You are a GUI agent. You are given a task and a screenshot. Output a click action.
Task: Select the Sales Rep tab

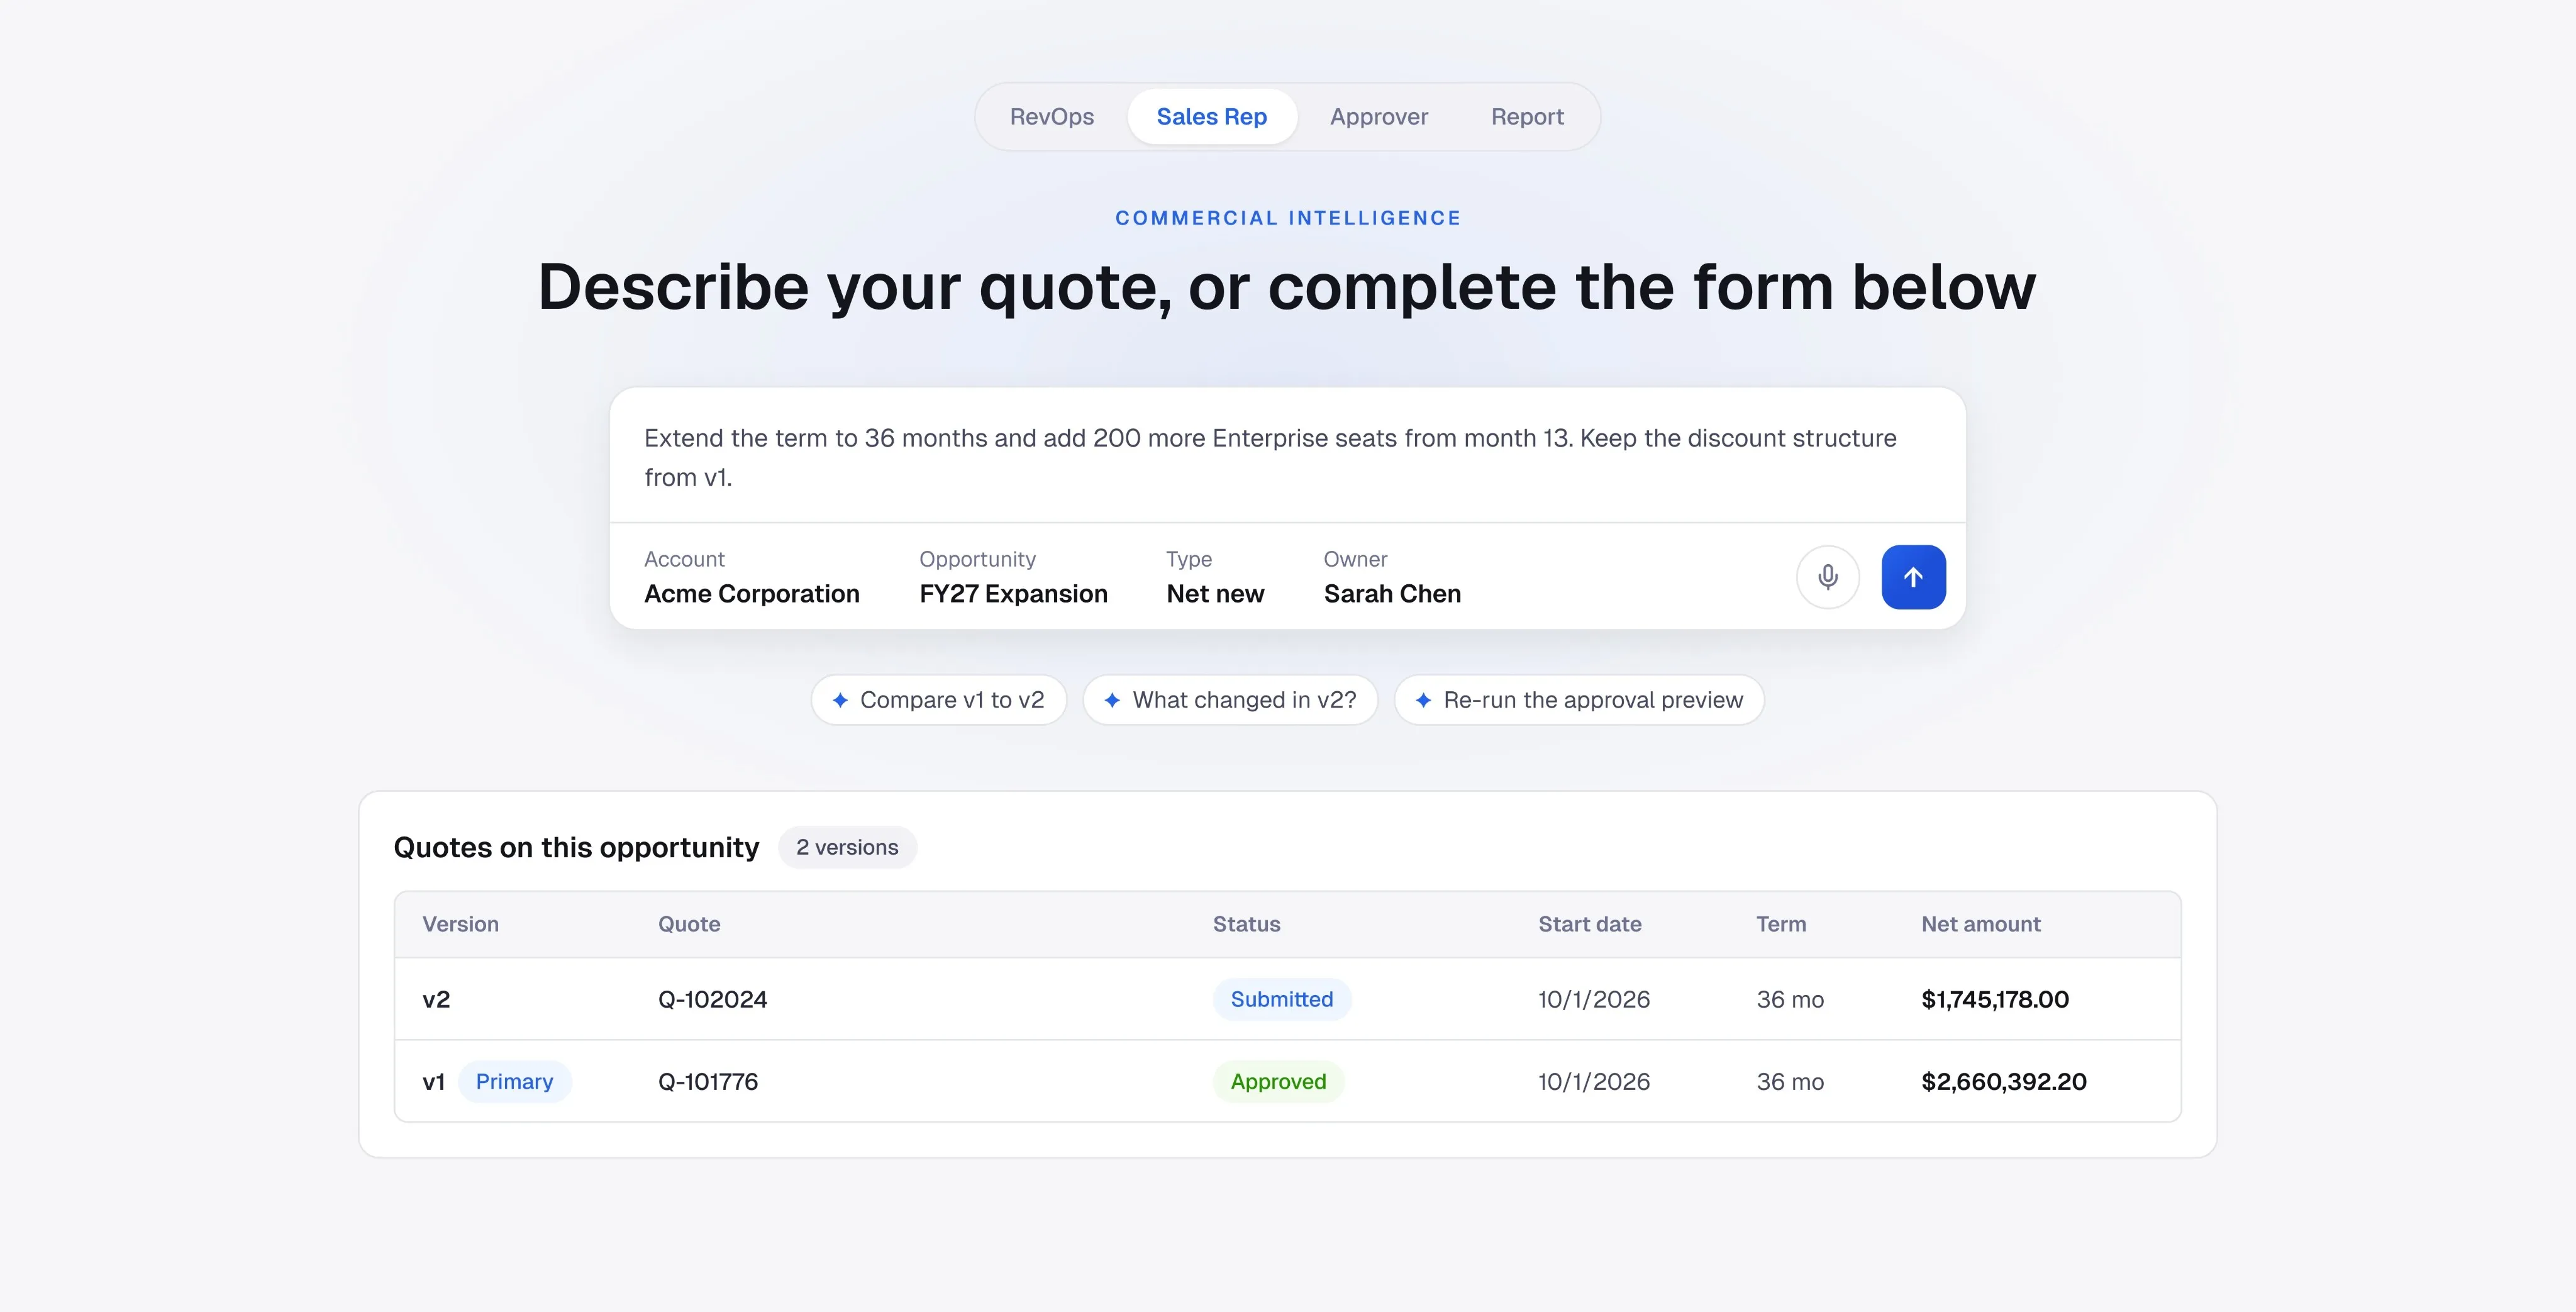[x=1212, y=117]
